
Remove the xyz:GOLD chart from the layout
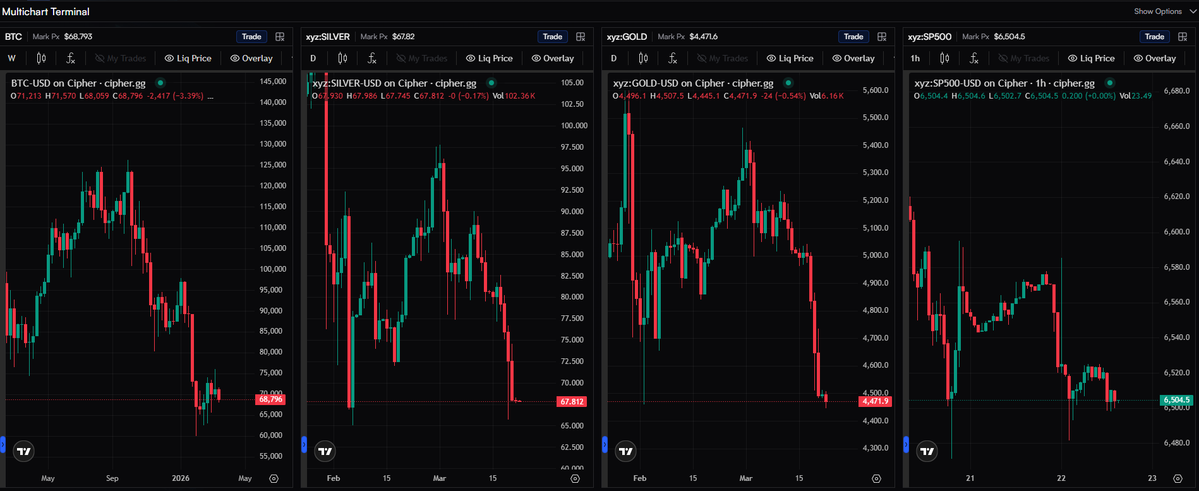(x=882, y=37)
